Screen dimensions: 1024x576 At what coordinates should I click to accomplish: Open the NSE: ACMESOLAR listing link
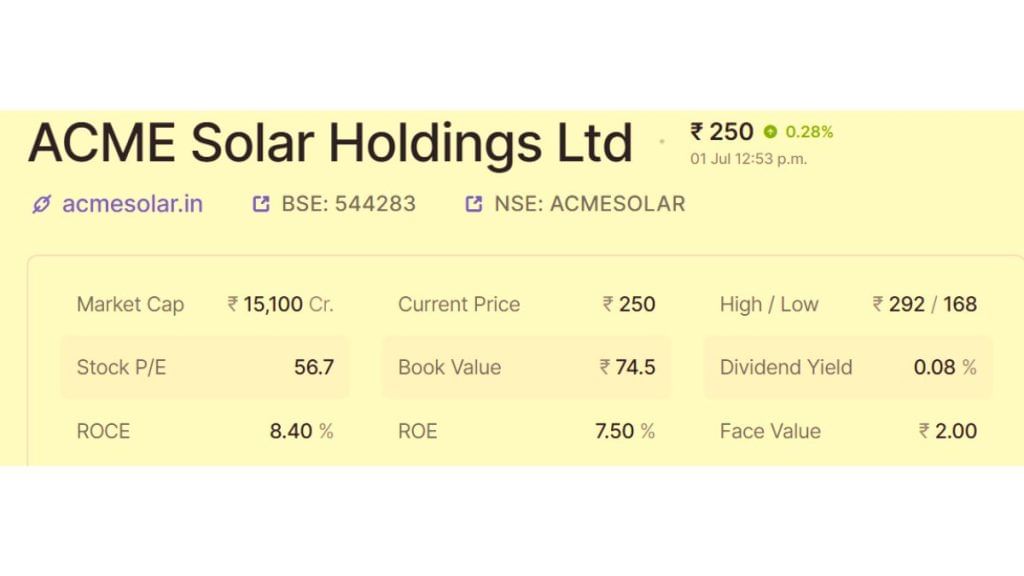coord(590,204)
